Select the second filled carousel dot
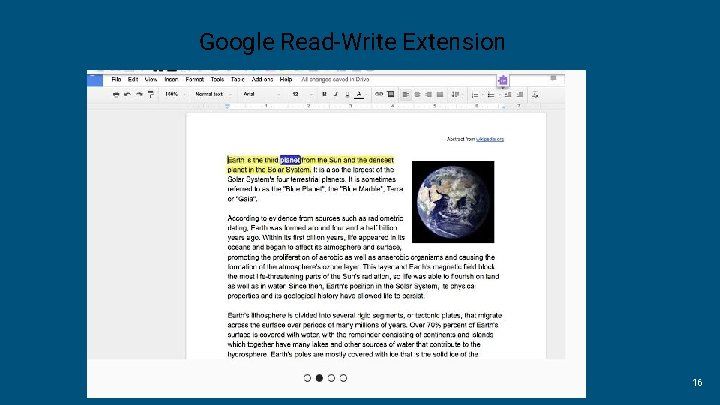720x405 pixels. (x=319, y=378)
